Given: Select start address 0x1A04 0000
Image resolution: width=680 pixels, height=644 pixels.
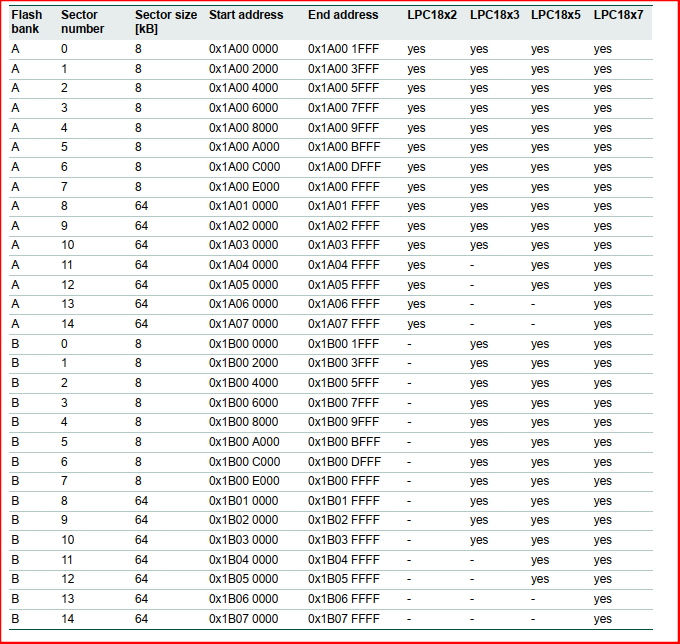Looking at the screenshot, I should [243, 265].
